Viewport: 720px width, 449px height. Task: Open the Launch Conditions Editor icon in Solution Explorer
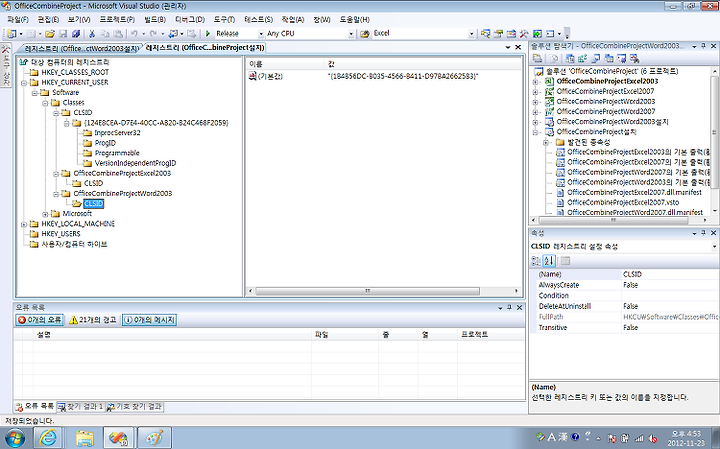point(635,58)
